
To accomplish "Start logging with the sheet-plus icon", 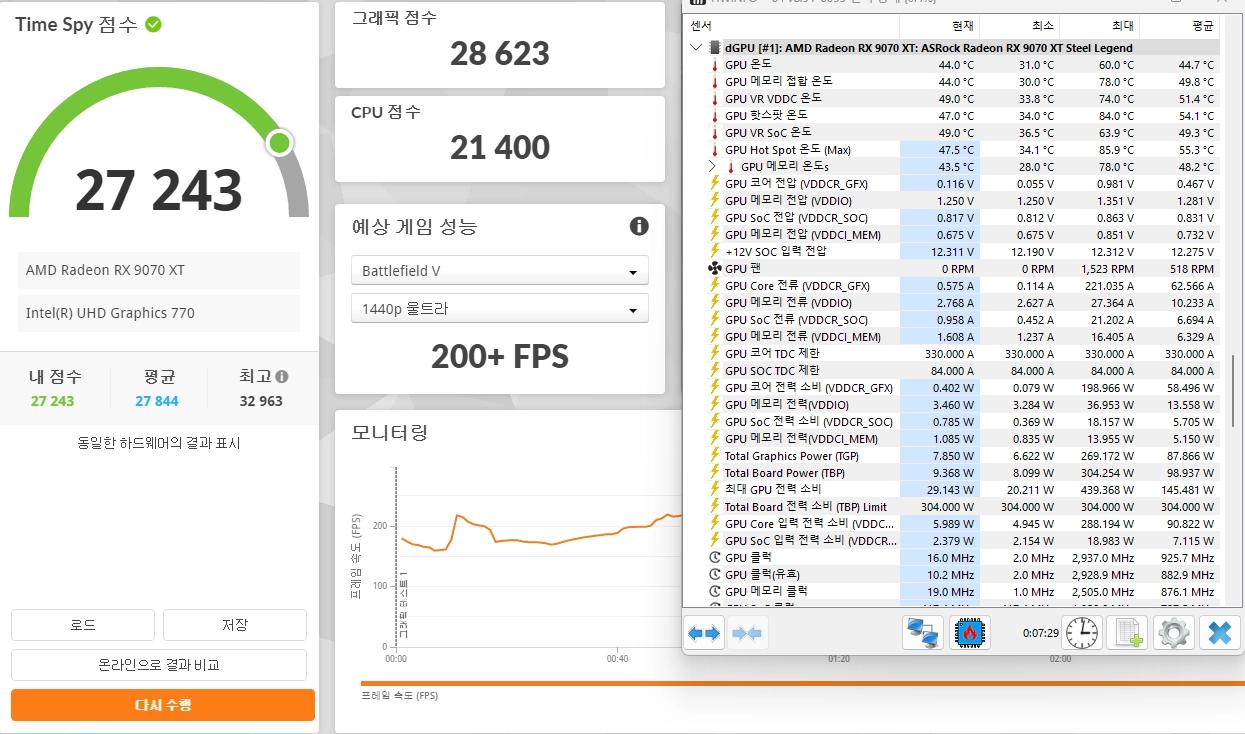I will coord(1129,633).
